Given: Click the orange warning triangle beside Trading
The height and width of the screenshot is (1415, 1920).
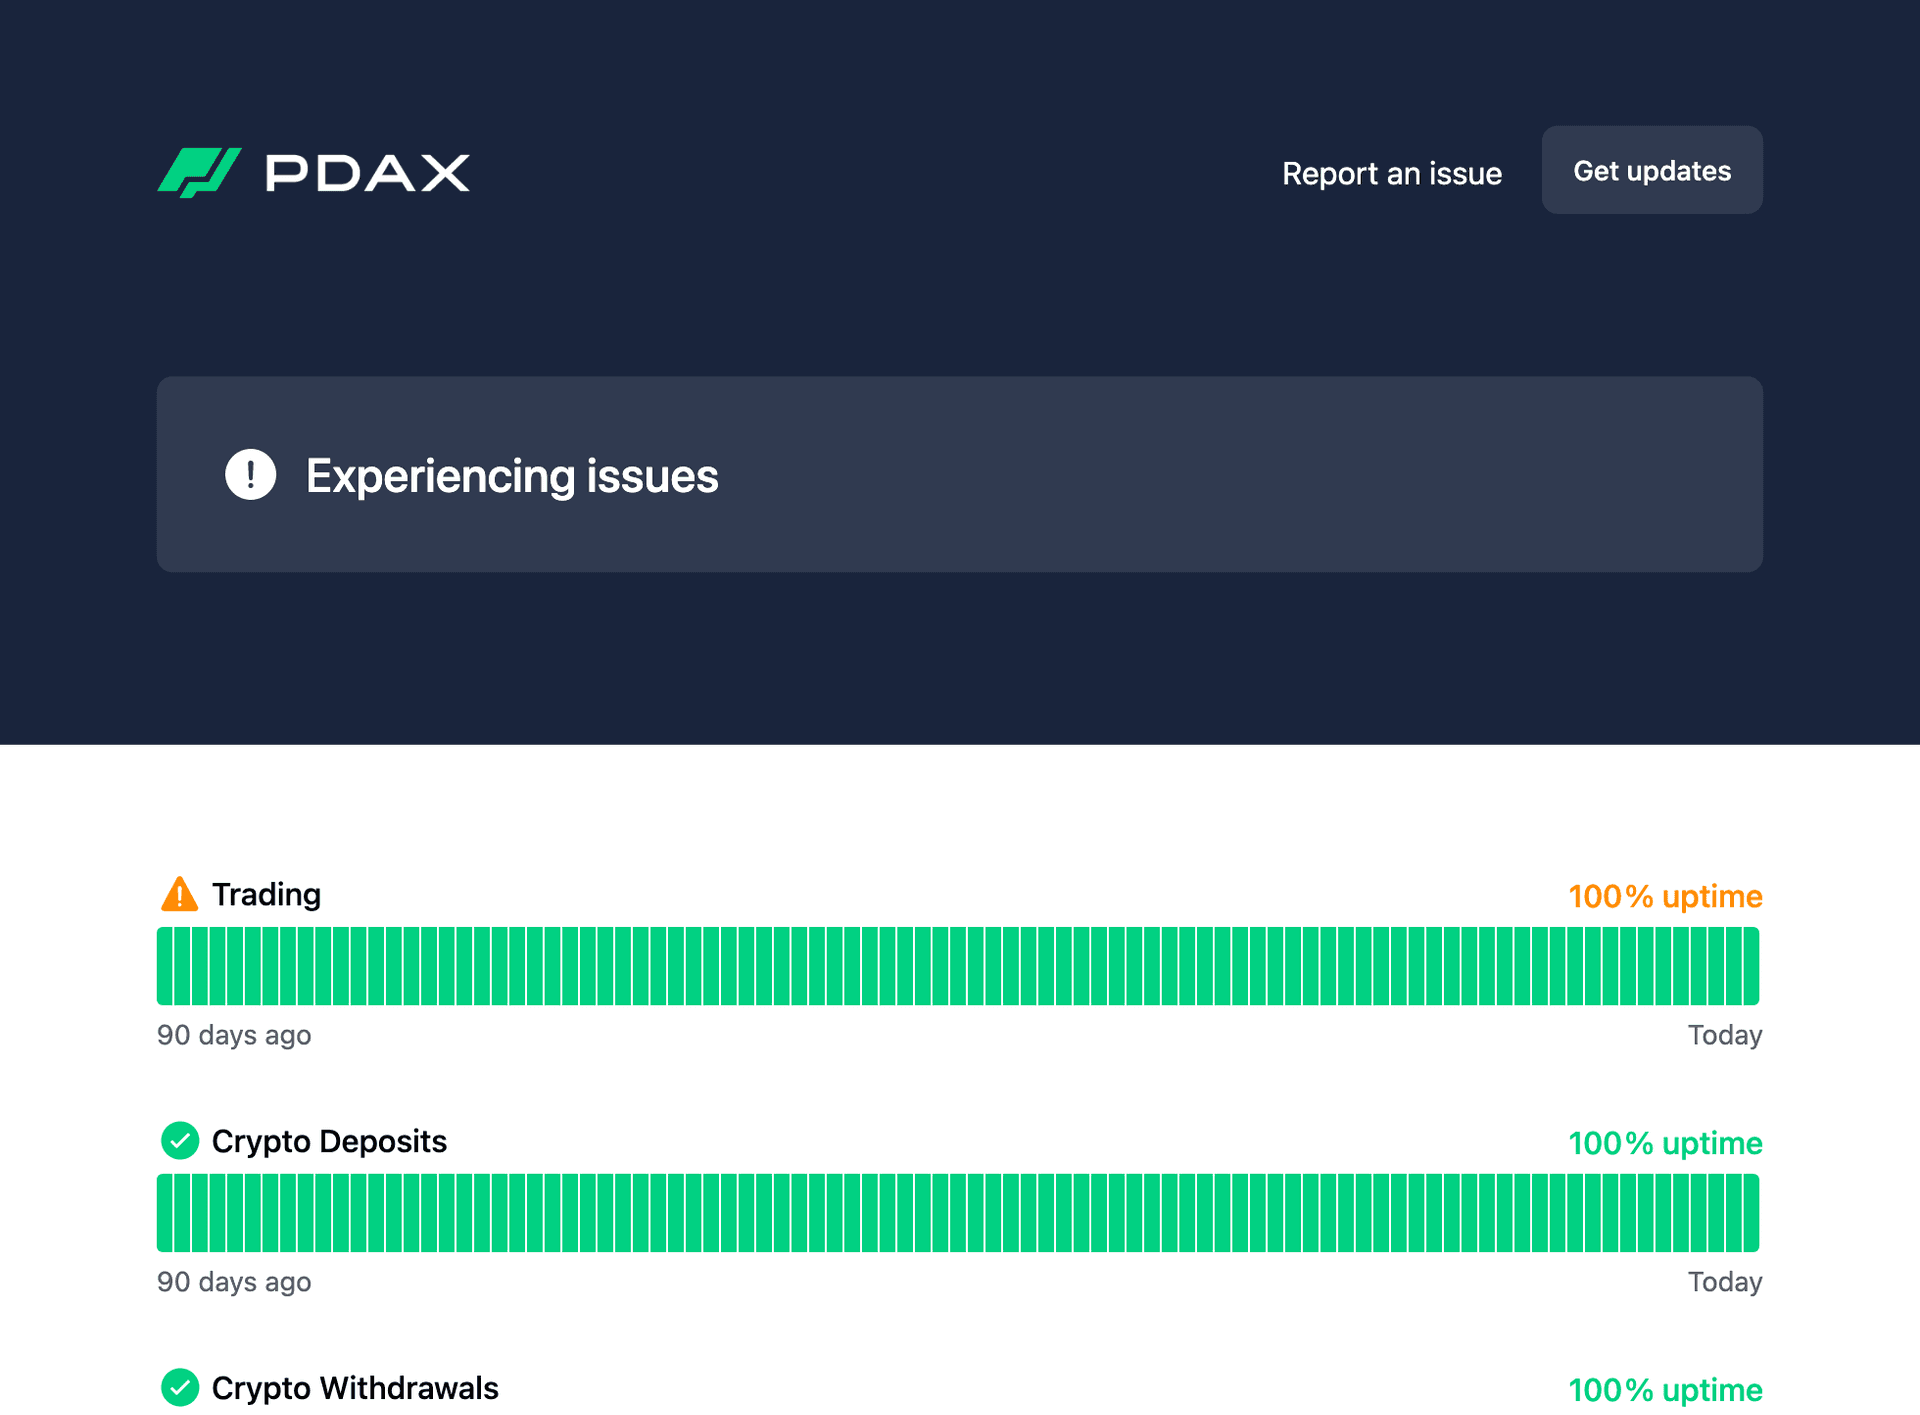Looking at the screenshot, I should [x=179, y=894].
